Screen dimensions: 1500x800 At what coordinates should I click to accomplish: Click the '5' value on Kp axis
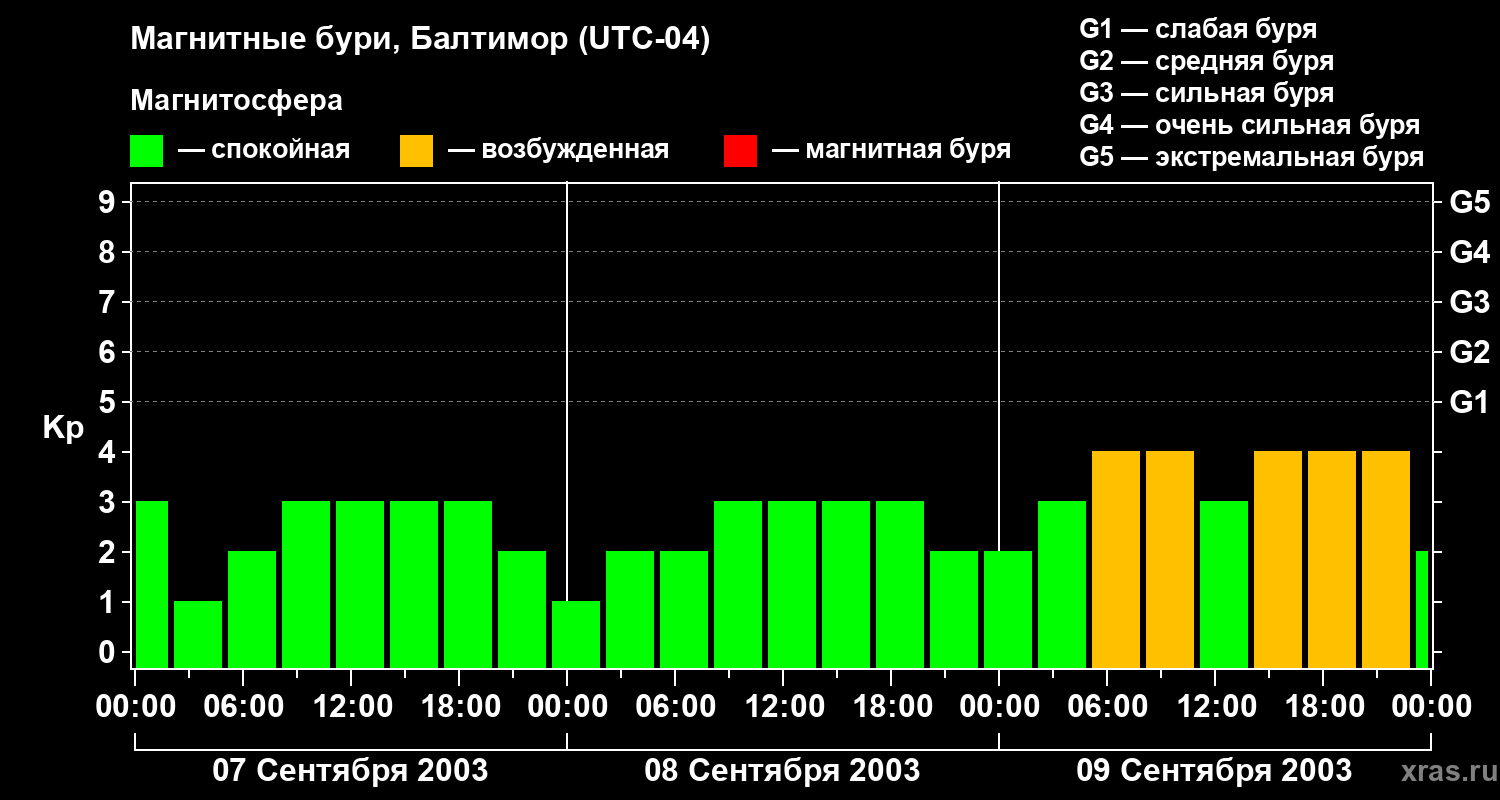(x=108, y=402)
